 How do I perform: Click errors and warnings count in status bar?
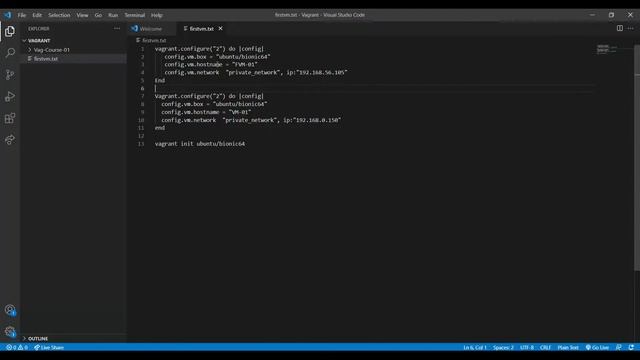tap(17, 347)
